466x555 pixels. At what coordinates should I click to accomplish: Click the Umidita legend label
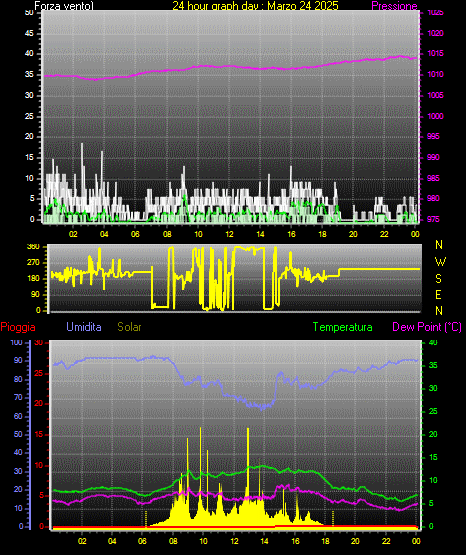point(84,327)
